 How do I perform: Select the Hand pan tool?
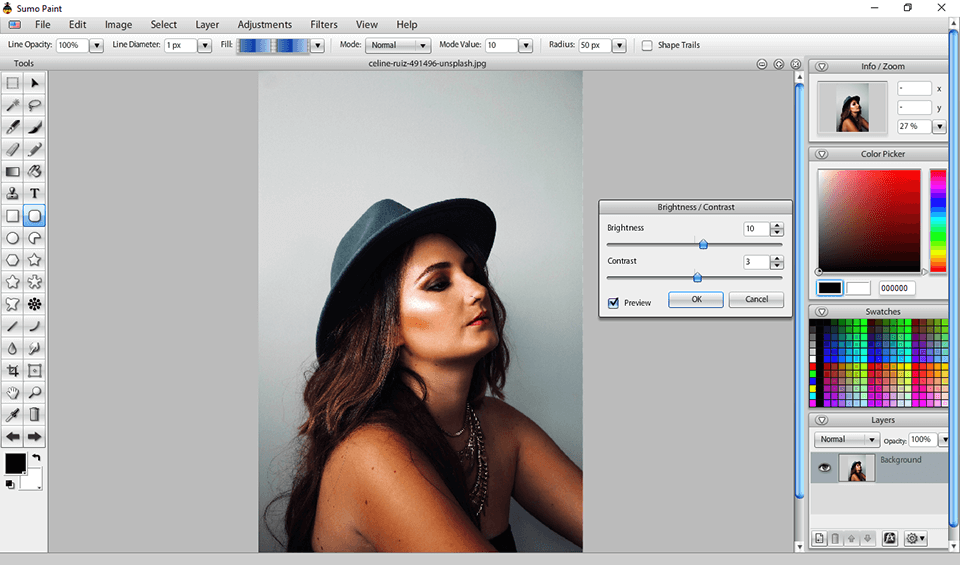coord(12,392)
